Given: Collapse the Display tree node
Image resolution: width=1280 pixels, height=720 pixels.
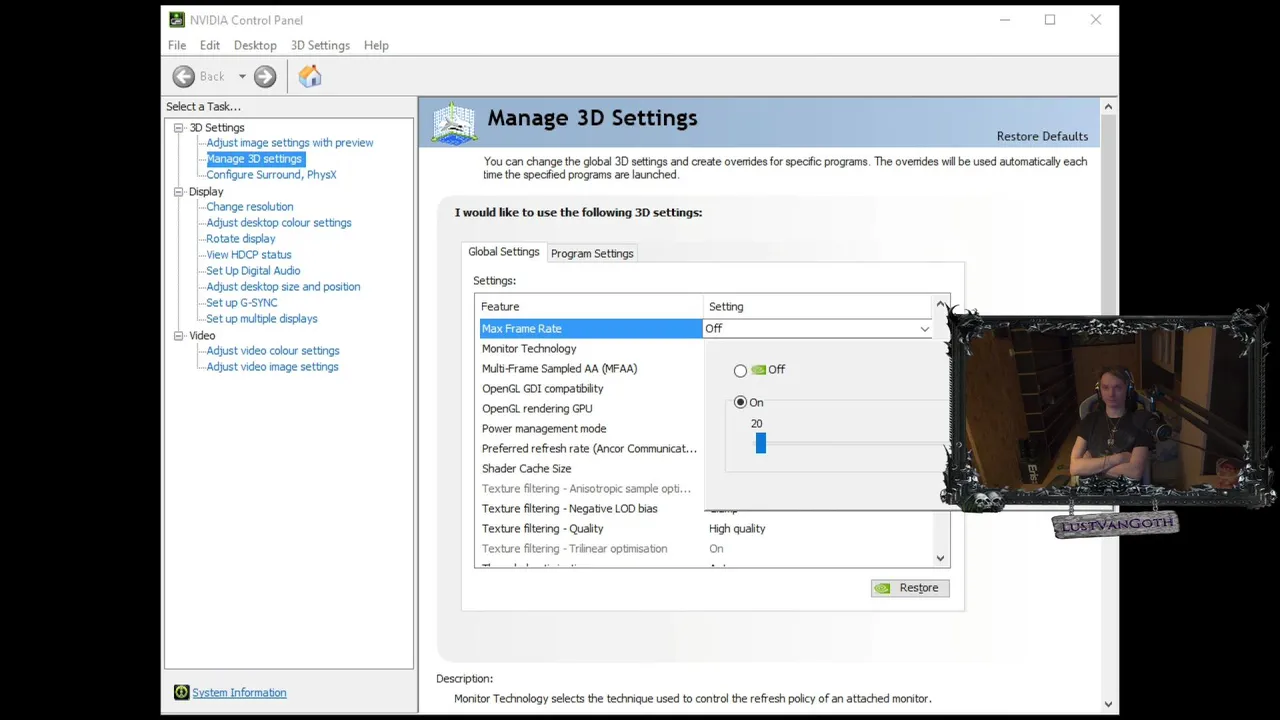Looking at the screenshot, I should pos(179,191).
